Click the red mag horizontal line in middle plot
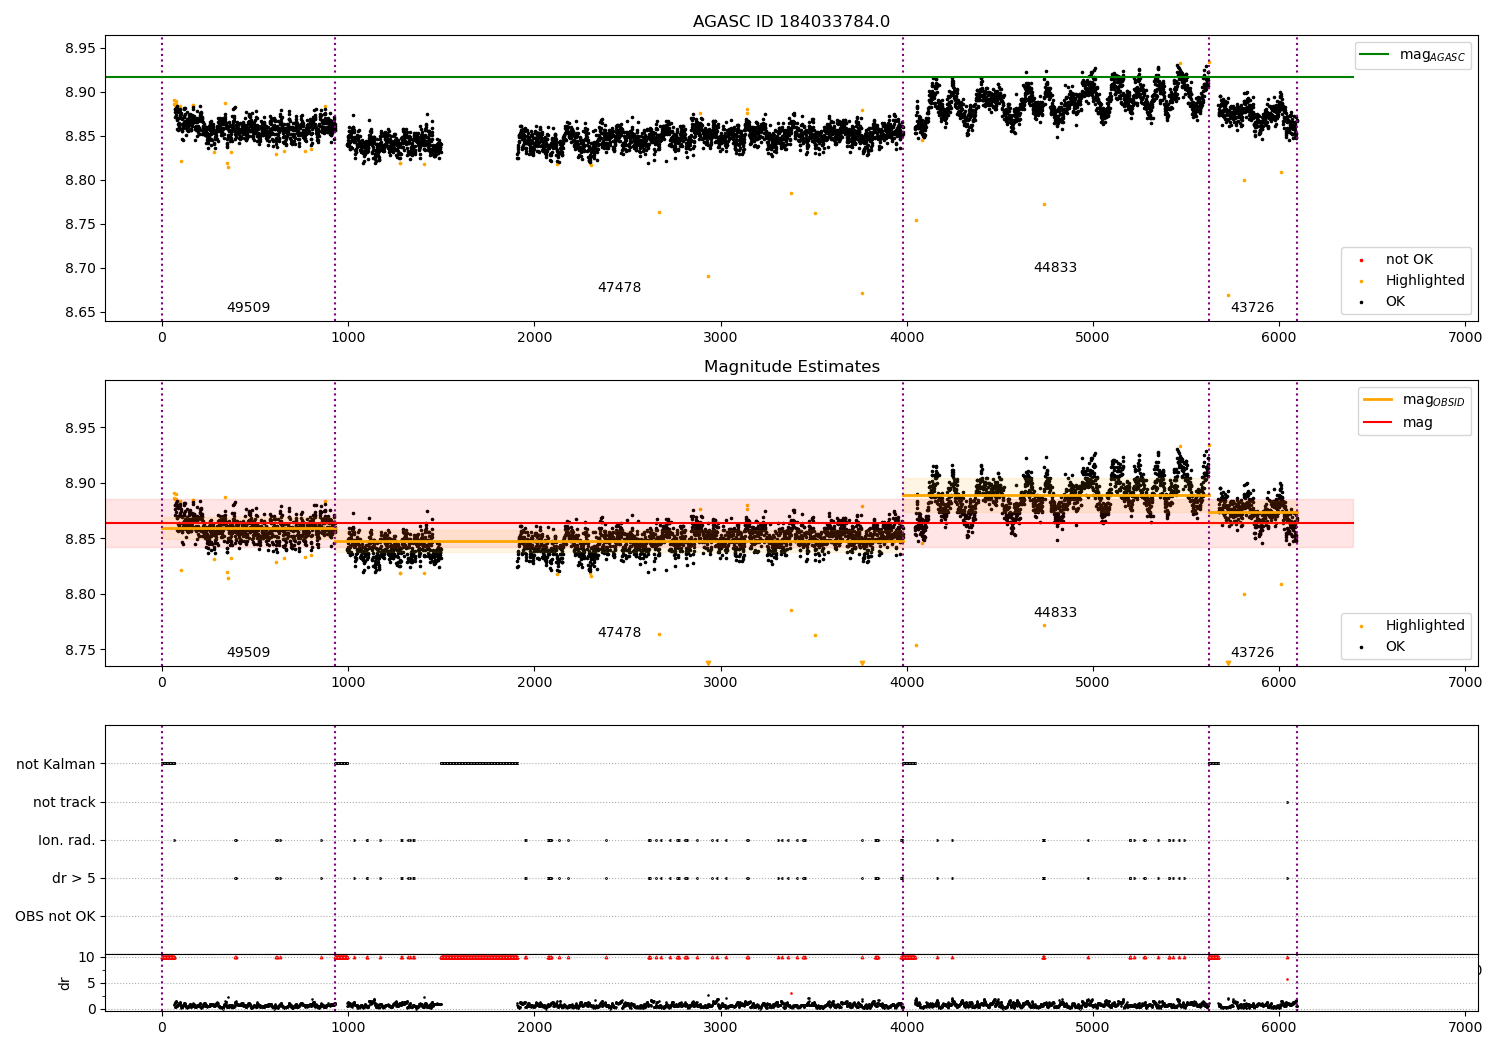Screen dimensions: 1500x1050 729,523
